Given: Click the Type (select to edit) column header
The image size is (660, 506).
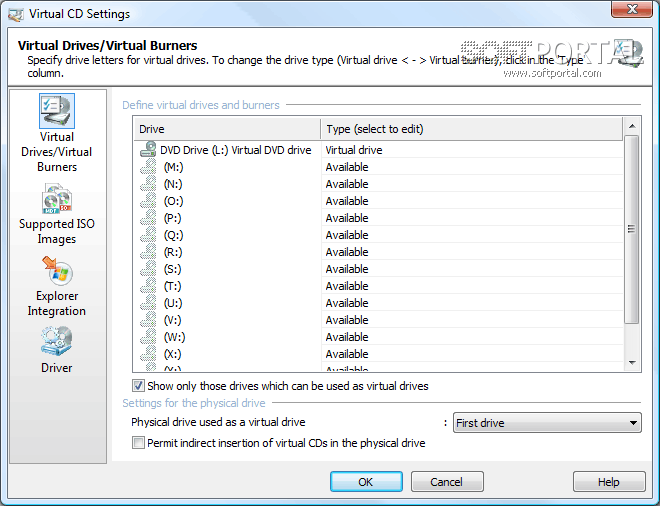Looking at the screenshot, I should pyautogui.click(x=471, y=129).
